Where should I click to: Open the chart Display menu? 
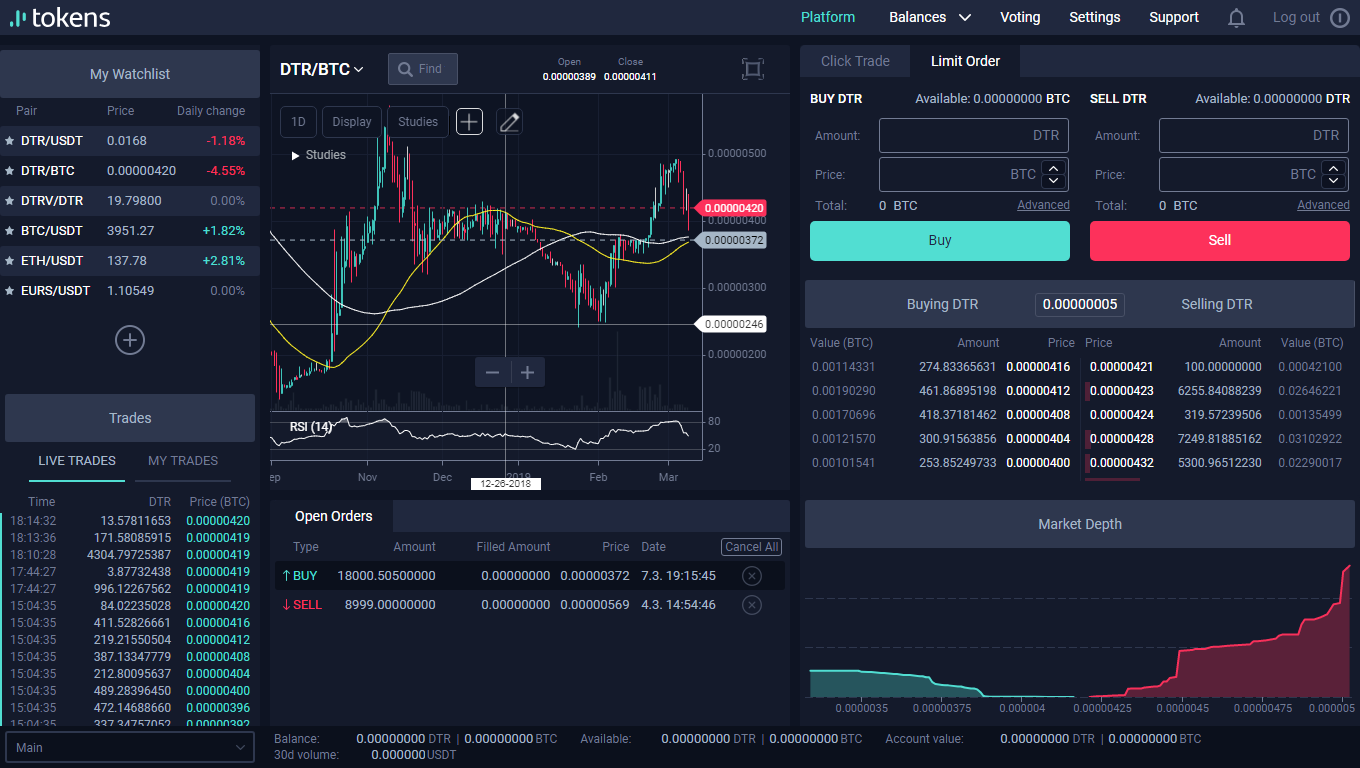[x=352, y=122]
